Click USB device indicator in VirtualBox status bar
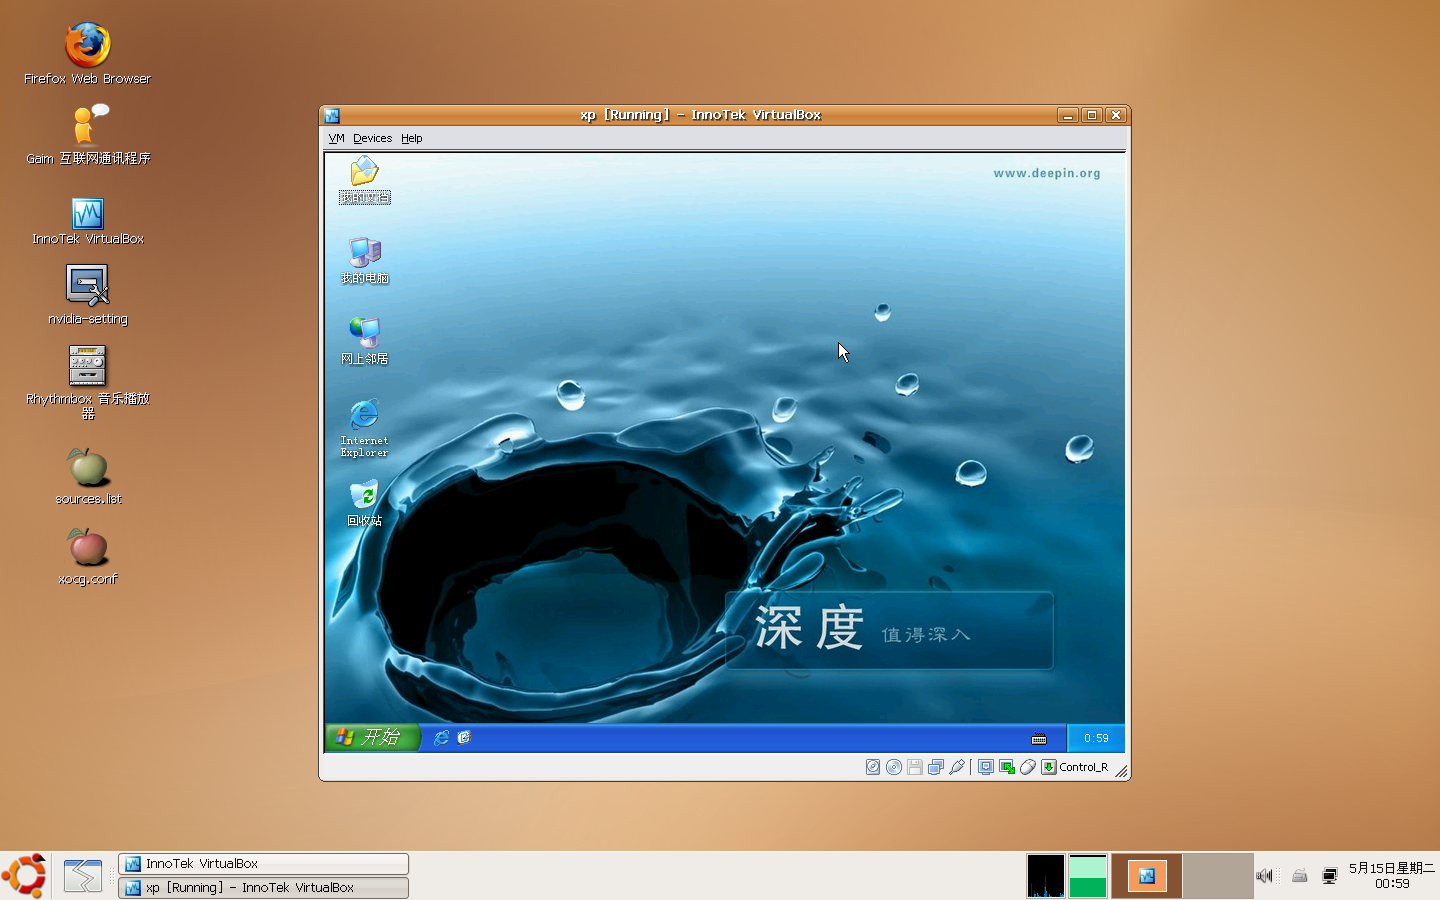The height and width of the screenshot is (900, 1440). point(957,767)
